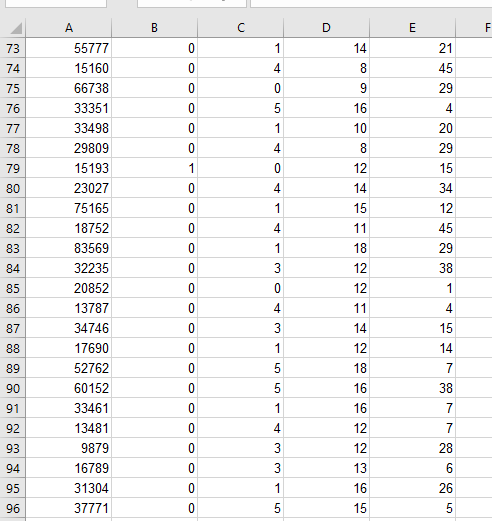Click cell containing 20852
This screenshot has width=492, height=521.
coord(69,288)
